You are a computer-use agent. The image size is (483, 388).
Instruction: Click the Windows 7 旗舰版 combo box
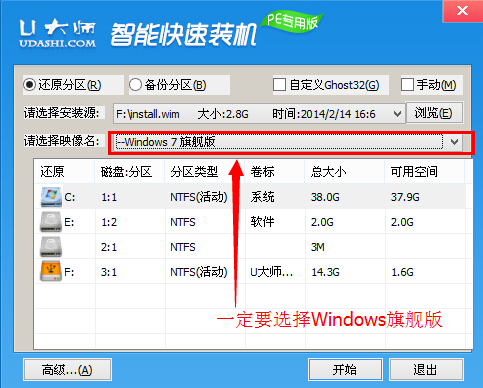pos(288,142)
